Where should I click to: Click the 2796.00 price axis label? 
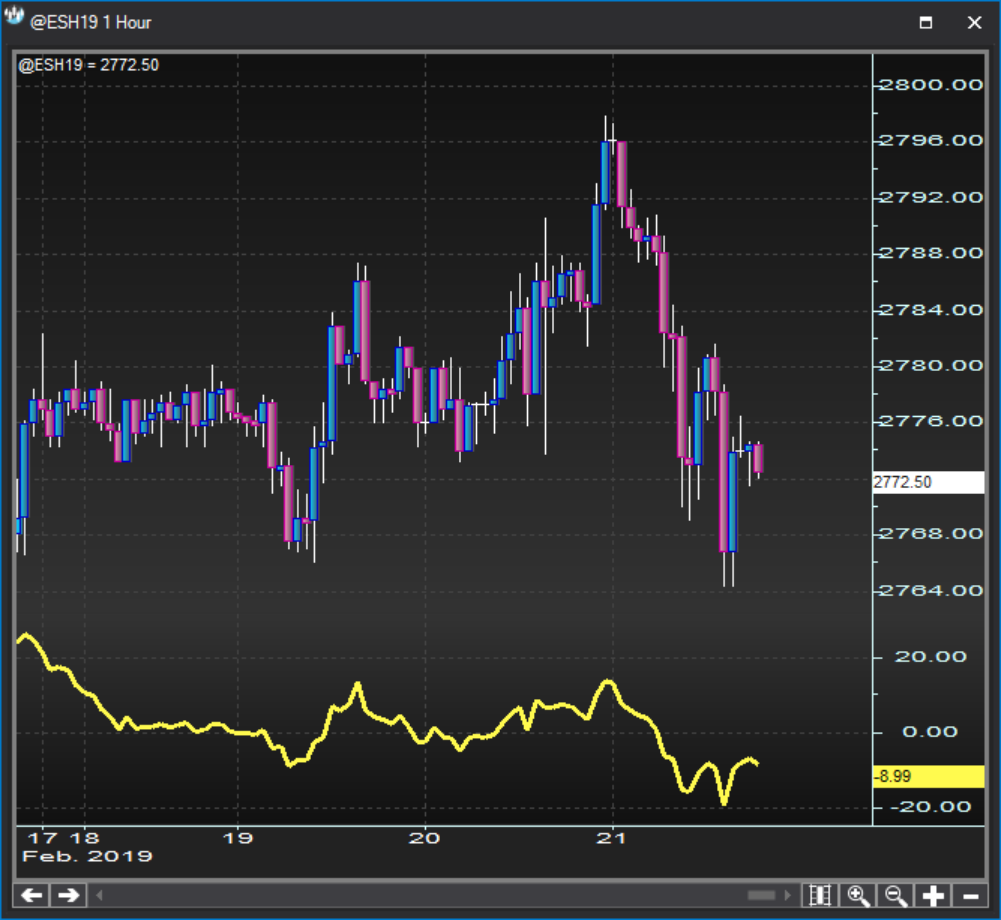931,140
